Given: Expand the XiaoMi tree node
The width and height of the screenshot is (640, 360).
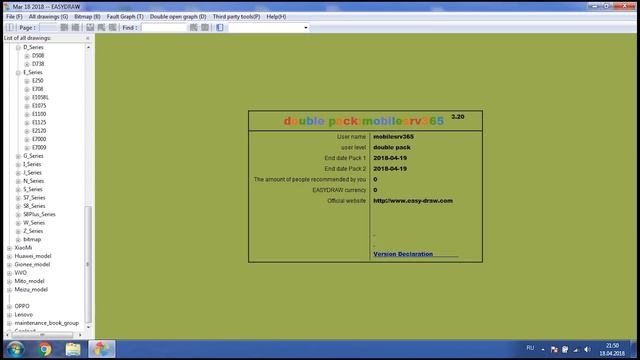Looking at the screenshot, I should tap(9, 248).
